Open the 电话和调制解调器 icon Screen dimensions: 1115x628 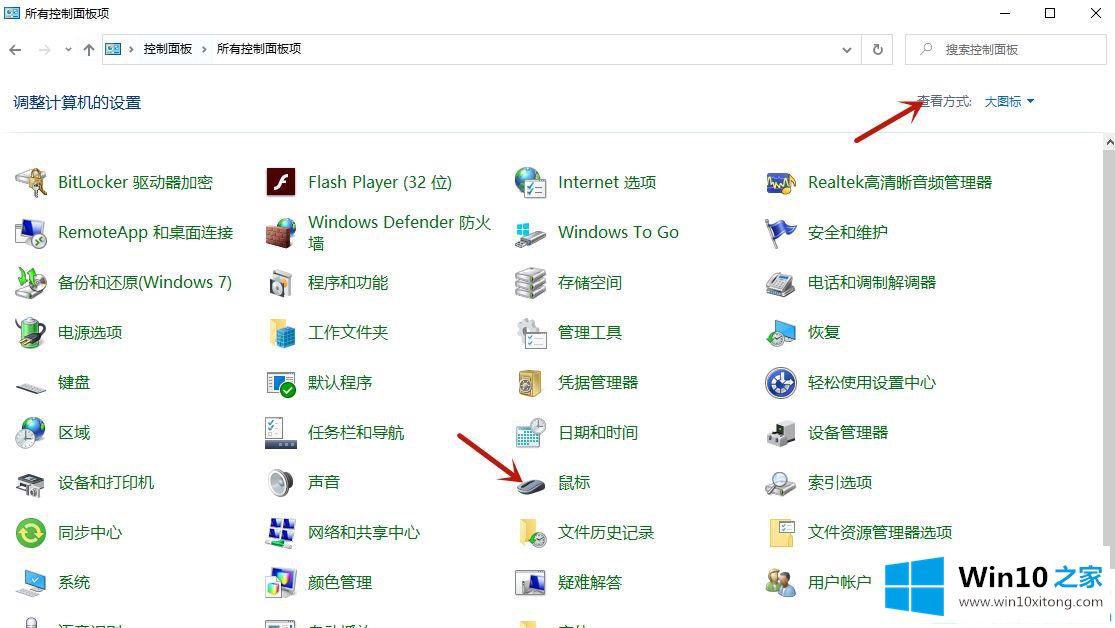pyautogui.click(x=781, y=283)
